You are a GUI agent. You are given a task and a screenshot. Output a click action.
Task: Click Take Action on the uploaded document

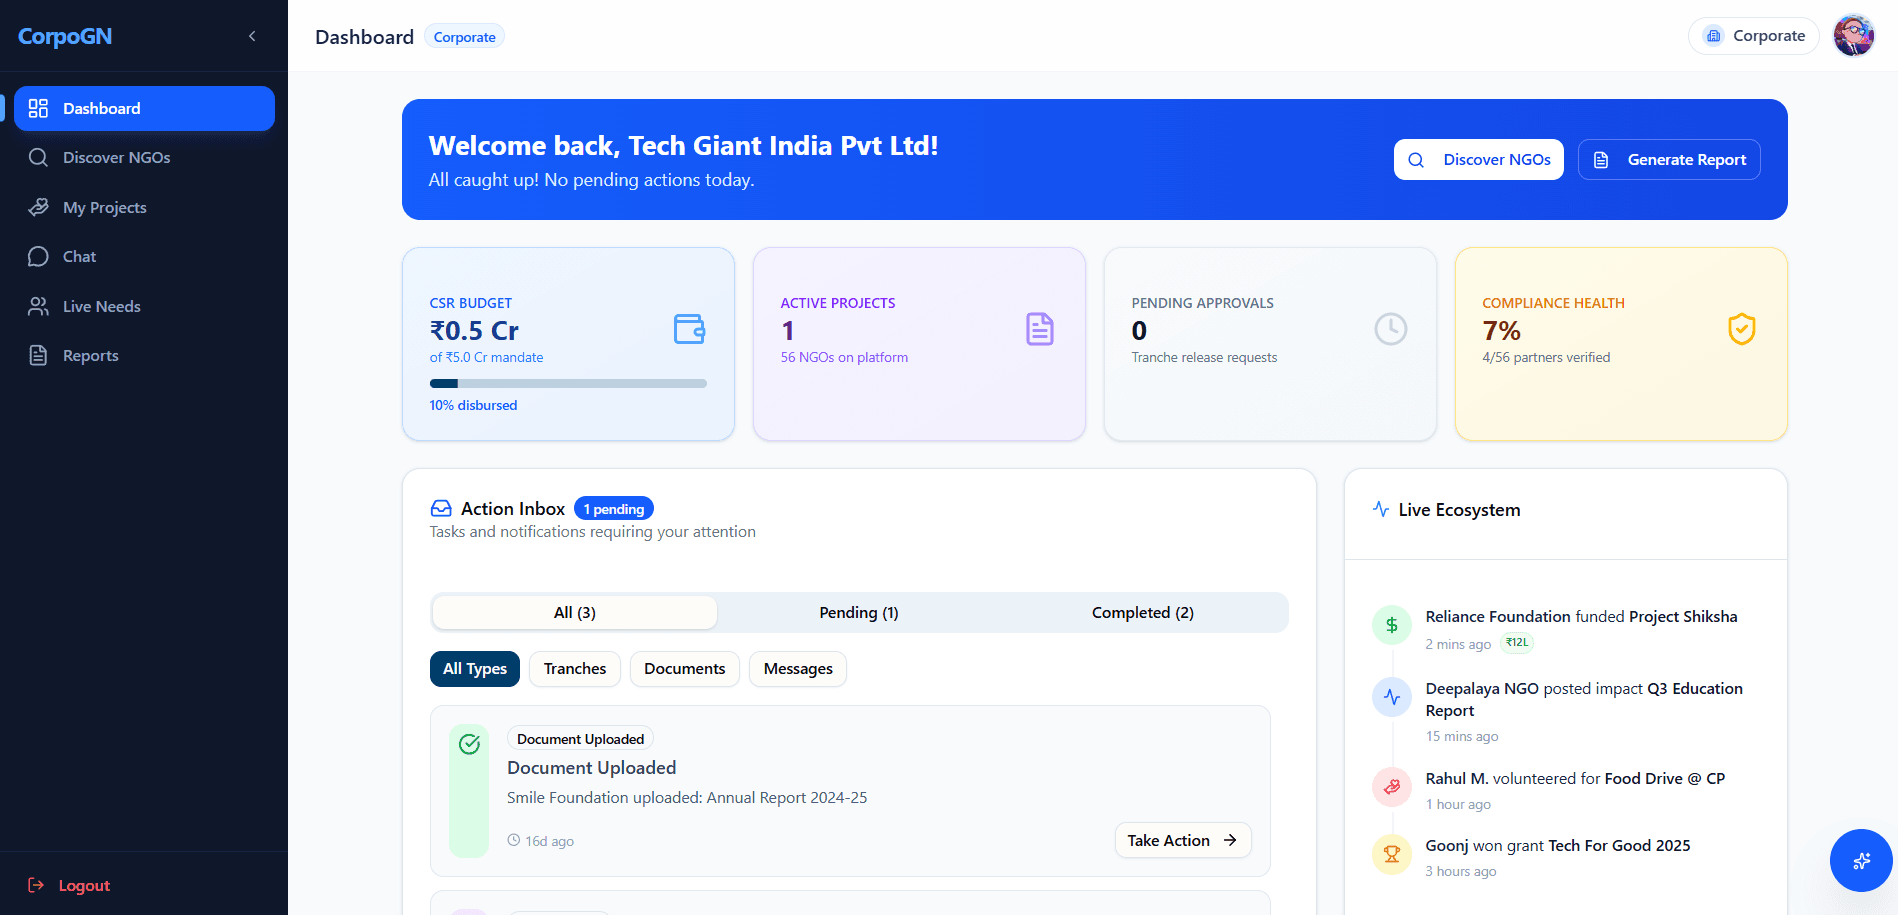pos(1182,840)
